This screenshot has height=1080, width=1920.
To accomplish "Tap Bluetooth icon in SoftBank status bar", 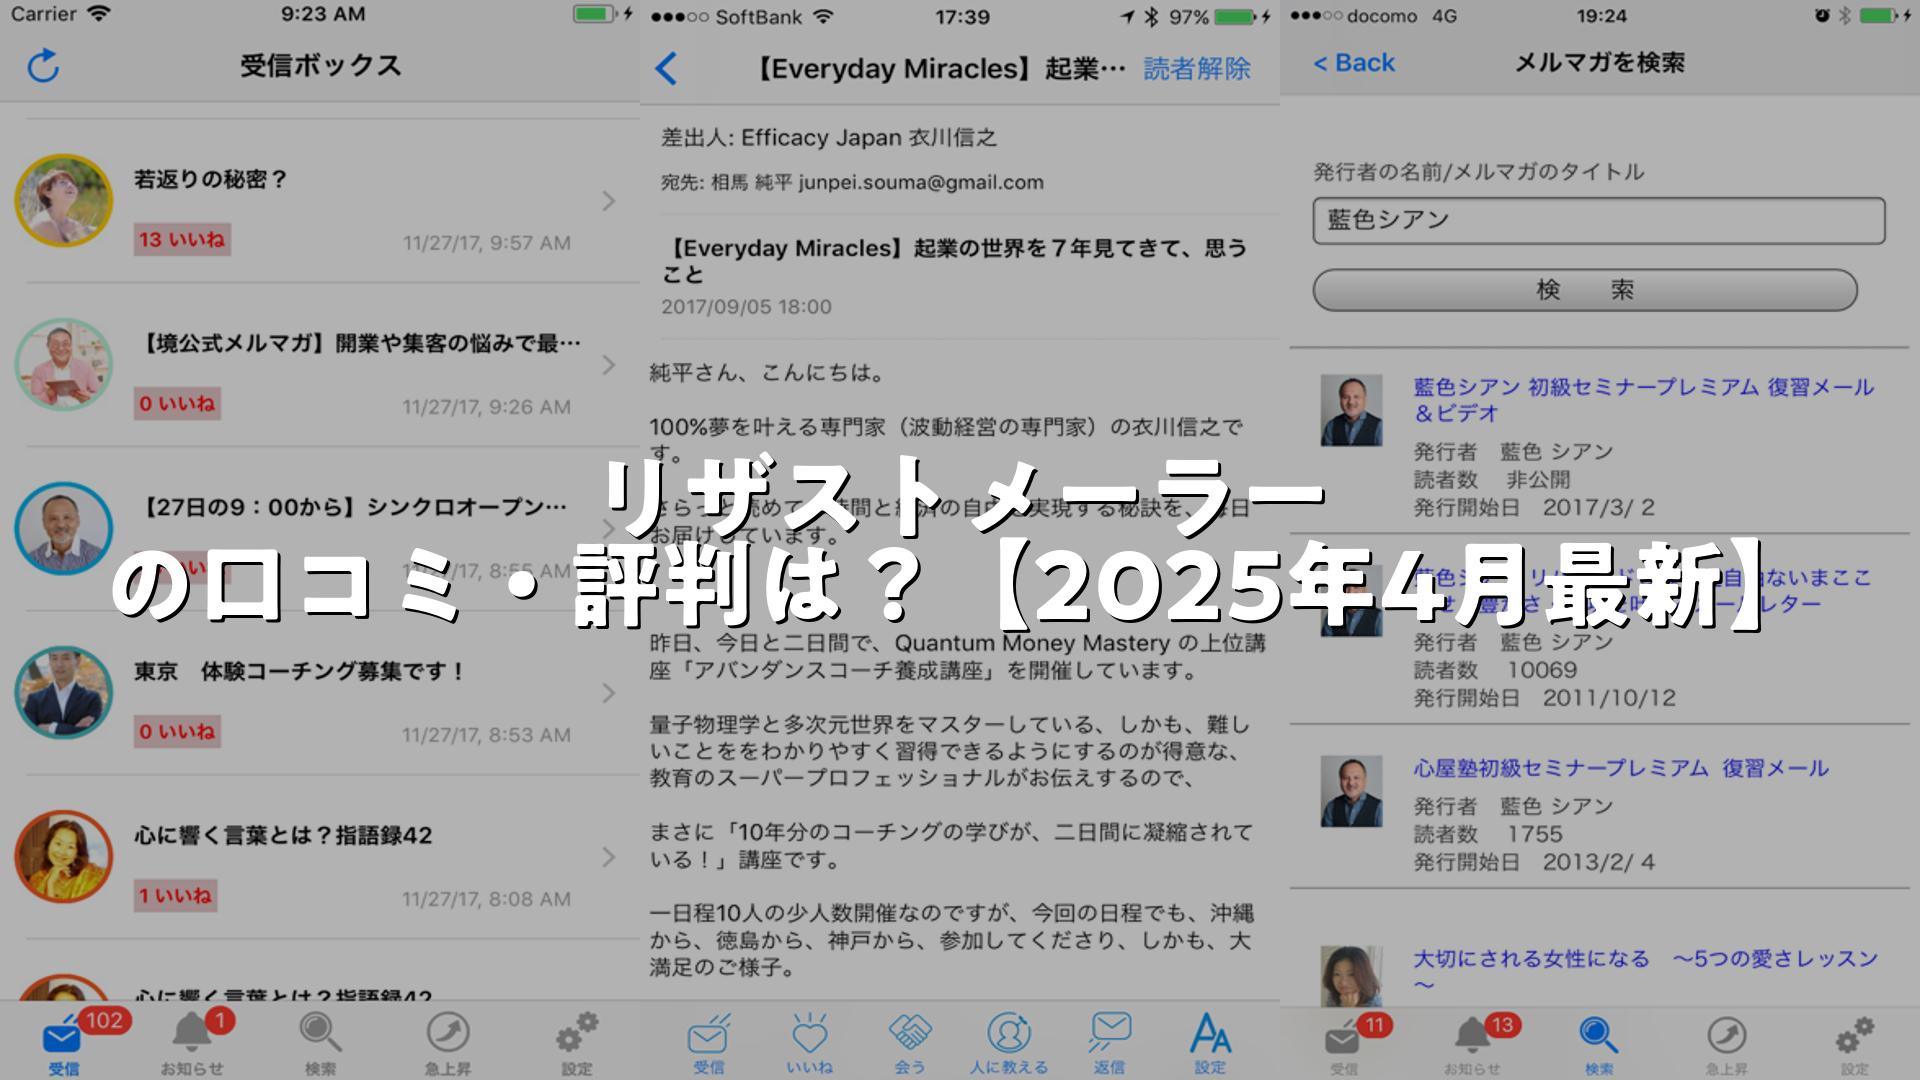I will point(1151,17).
